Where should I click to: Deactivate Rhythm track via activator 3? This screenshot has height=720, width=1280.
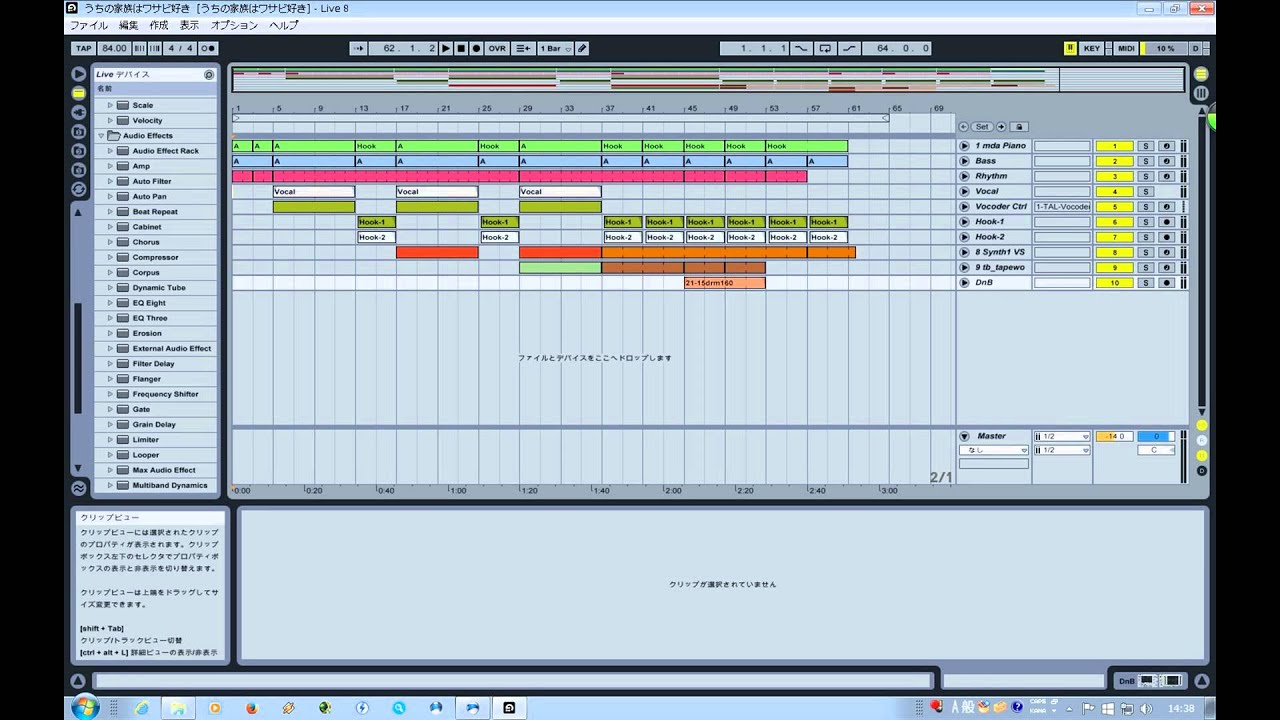coord(1114,176)
